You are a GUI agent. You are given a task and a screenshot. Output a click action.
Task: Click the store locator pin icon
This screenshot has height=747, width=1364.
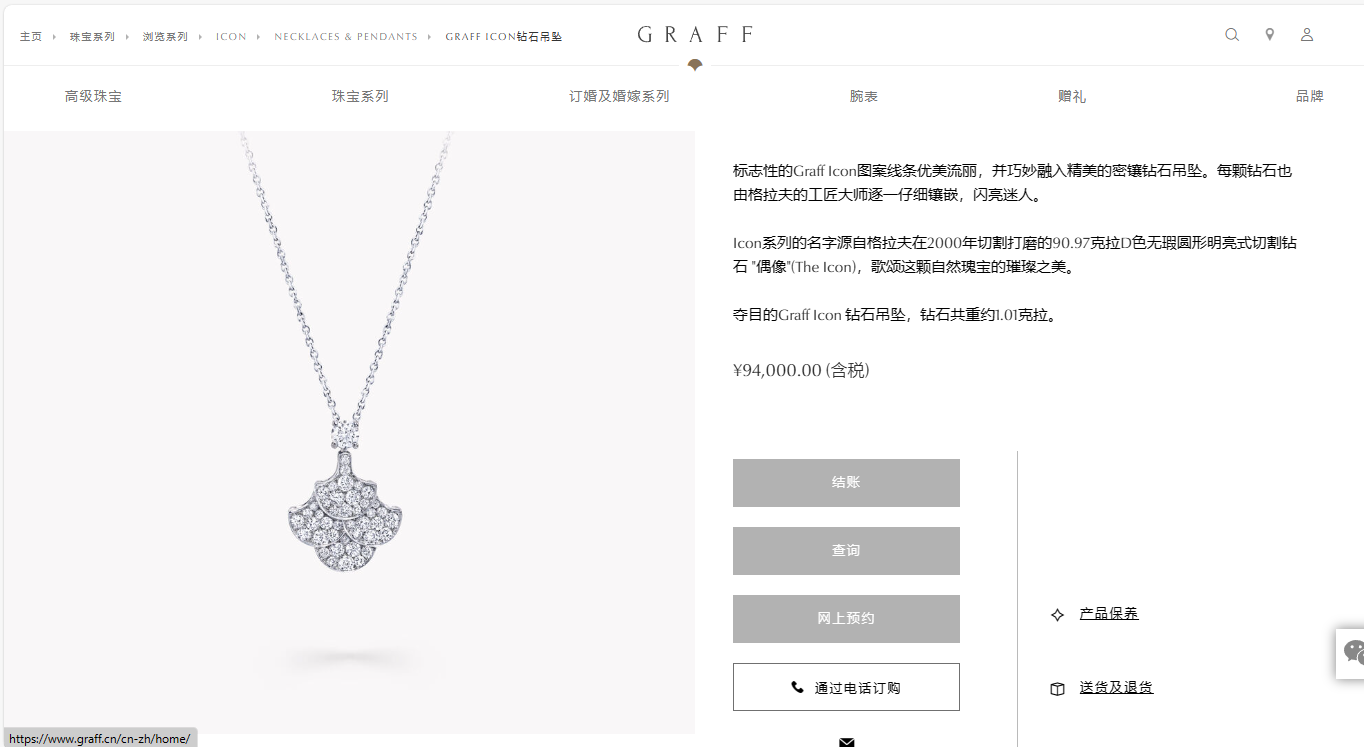pos(1270,35)
